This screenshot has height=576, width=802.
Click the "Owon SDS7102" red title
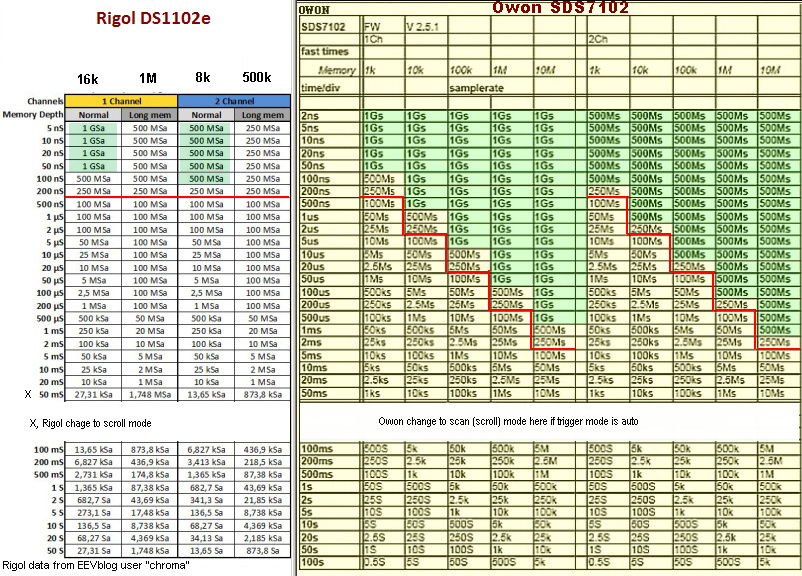tap(560, 7)
